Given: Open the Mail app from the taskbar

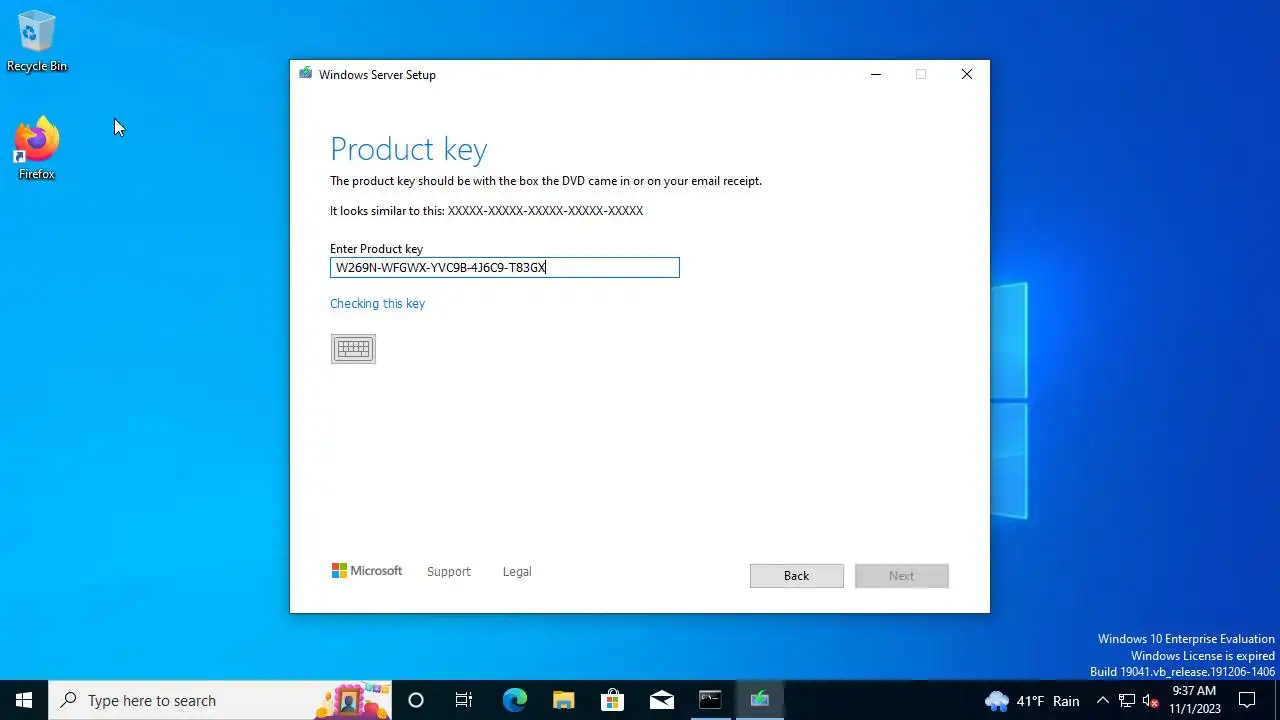Looking at the screenshot, I should coord(661,700).
